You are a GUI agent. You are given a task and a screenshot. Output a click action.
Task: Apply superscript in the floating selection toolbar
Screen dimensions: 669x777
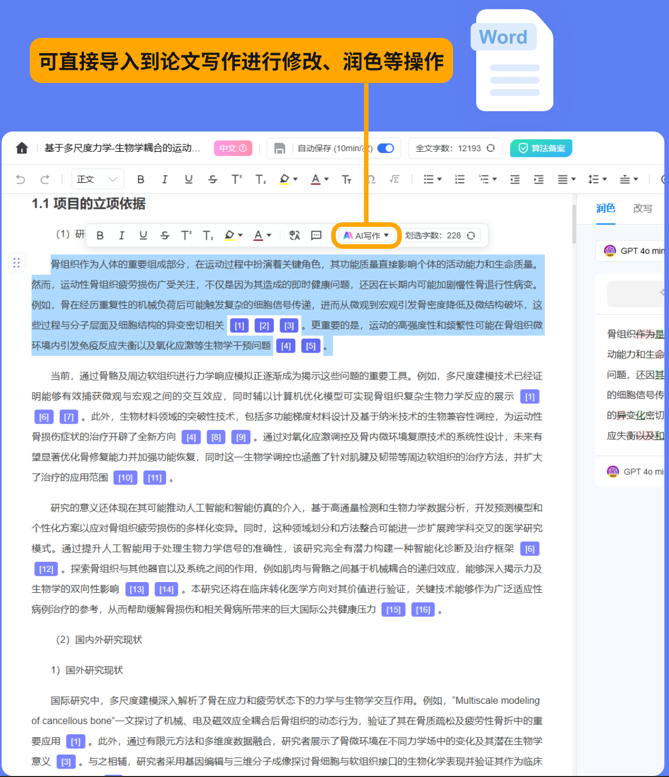click(186, 235)
